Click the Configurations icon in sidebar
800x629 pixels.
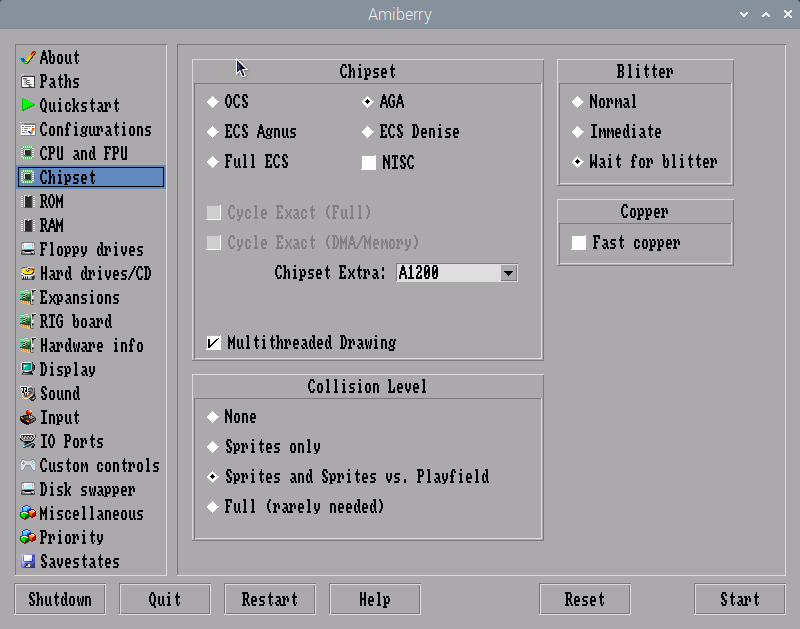28,130
